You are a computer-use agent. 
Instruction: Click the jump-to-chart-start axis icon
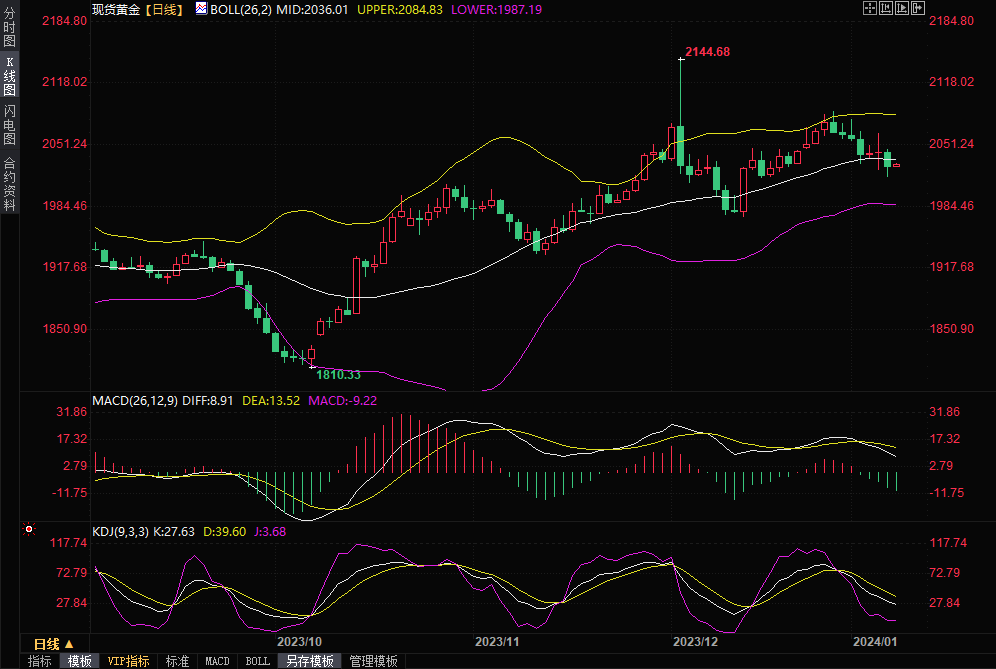coord(885,8)
